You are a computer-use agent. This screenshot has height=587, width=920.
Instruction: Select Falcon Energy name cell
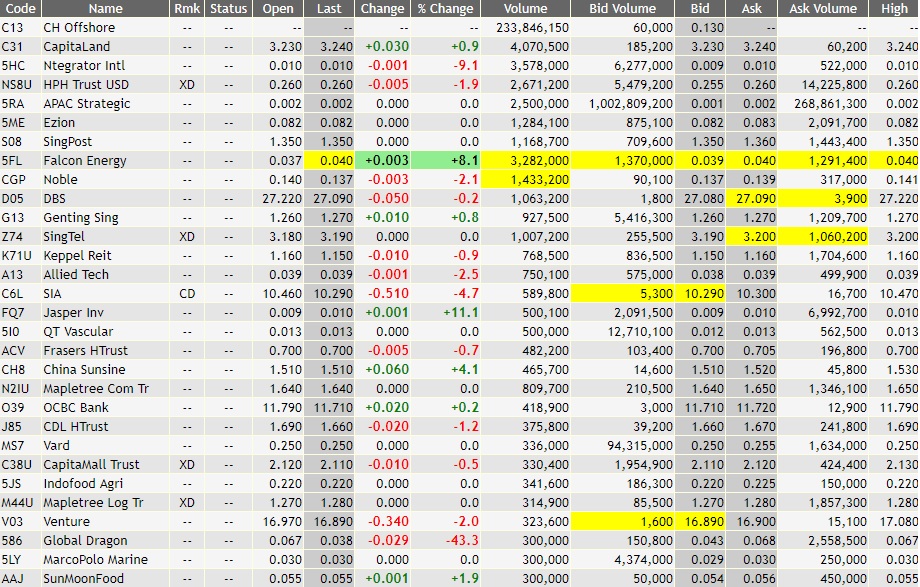click(x=85, y=161)
